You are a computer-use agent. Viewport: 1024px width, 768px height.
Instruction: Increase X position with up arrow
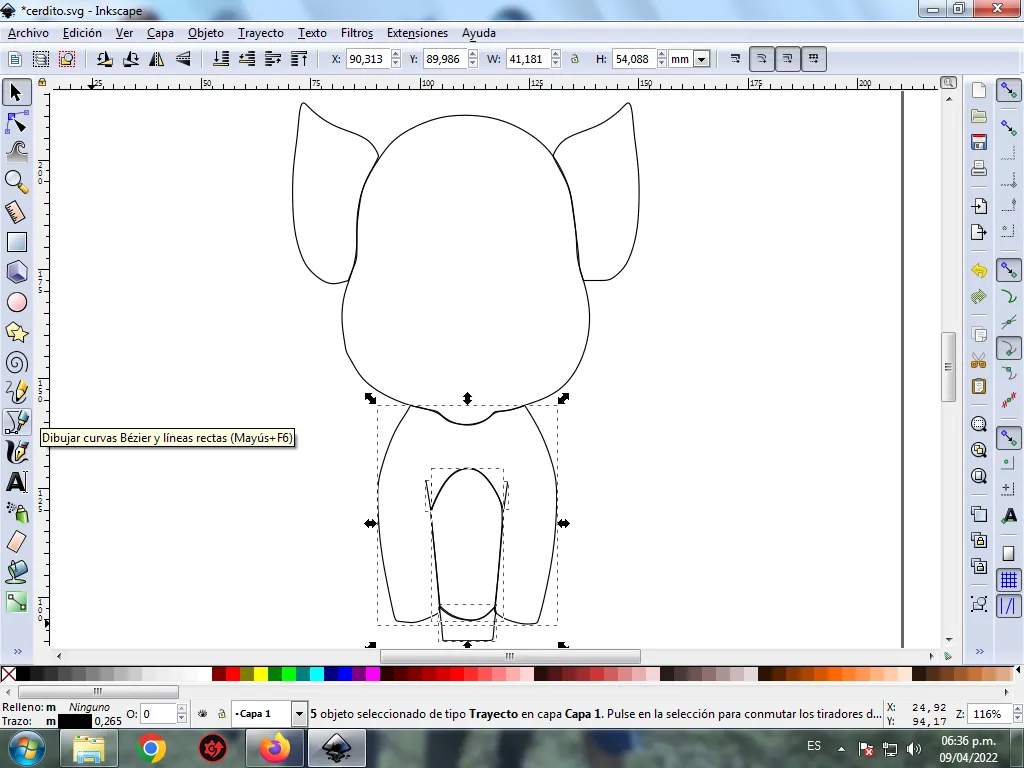[396, 54]
